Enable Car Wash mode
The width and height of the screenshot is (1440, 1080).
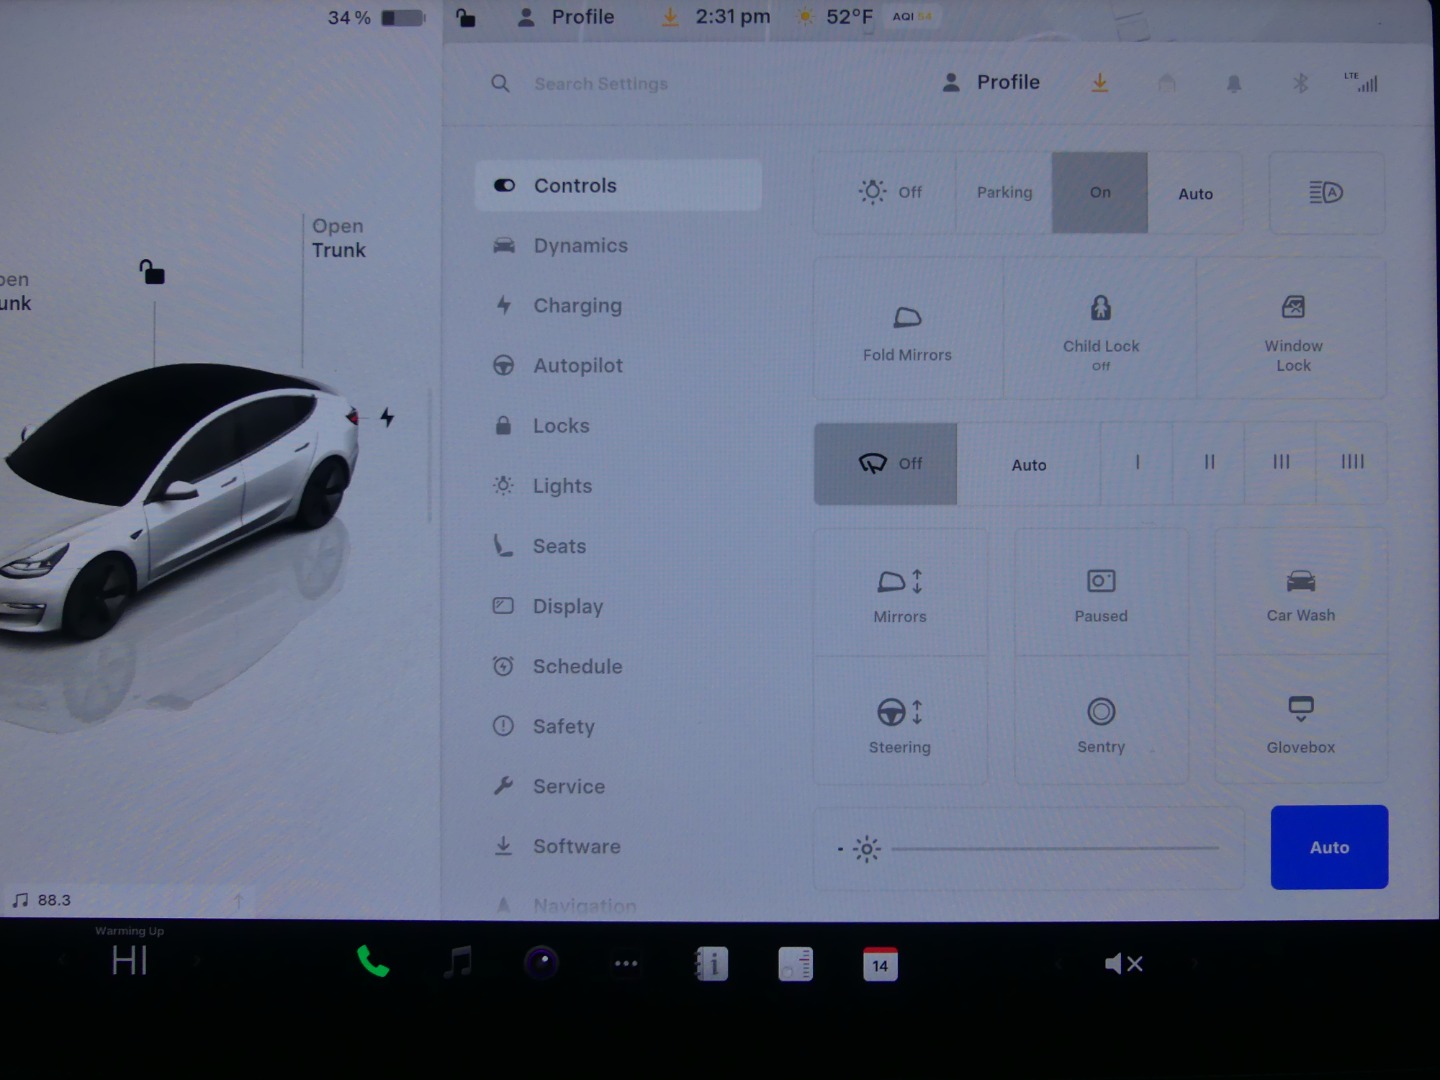coord(1300,594)
